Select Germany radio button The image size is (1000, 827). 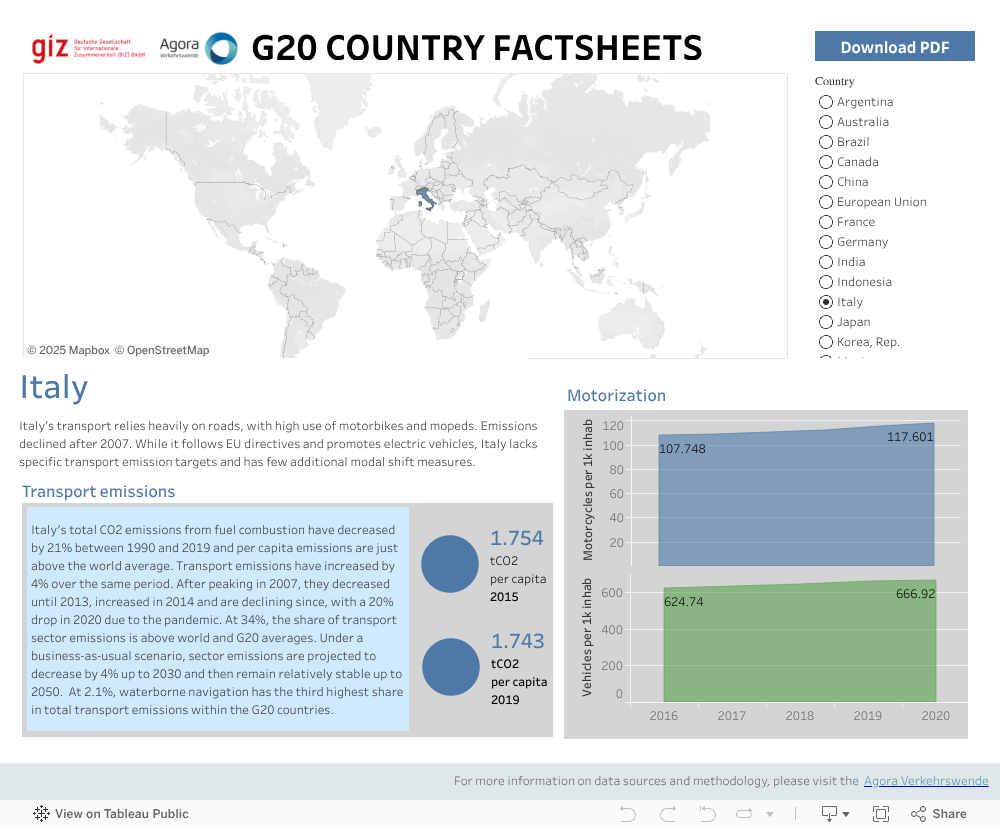coord(826,242)
